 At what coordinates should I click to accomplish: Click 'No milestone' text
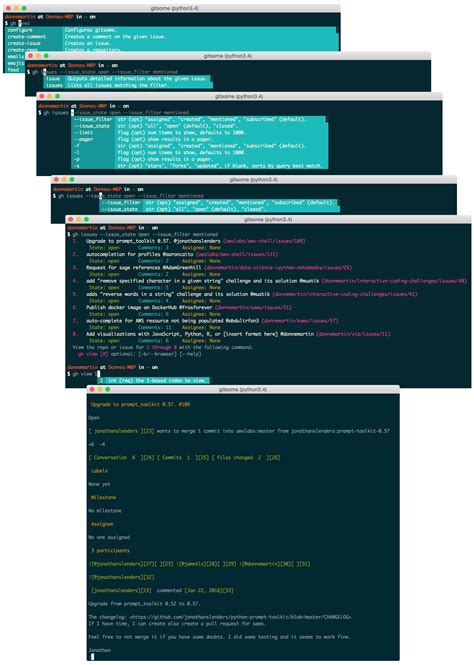click(x=105, y=511)
